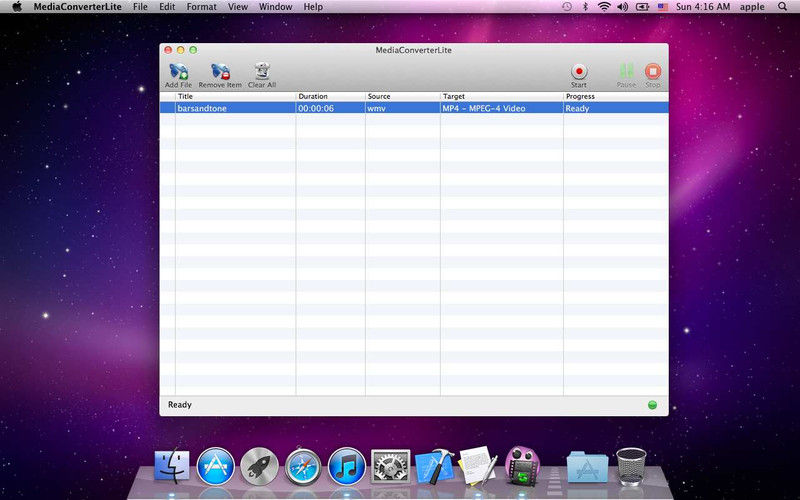Image resolution: width=800 pixels, height=500 pixels.
Task: Open the Trash in the Dock
Action: (x=631, y=466)
